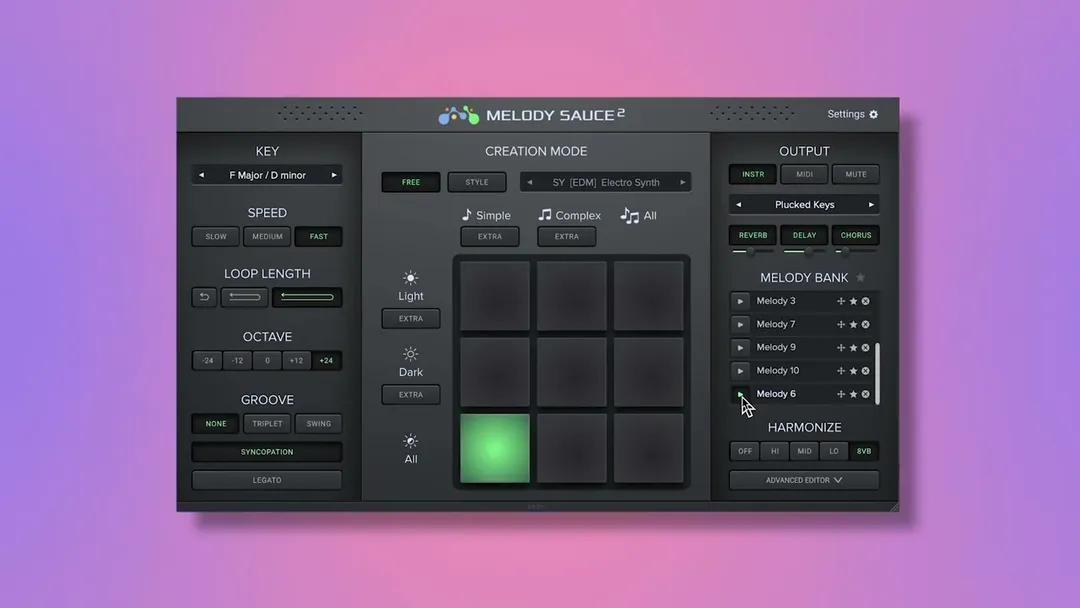This screenshot has height=608, width=1080.
Task: Play the Melody 6 preview
Action: [740, 393]
